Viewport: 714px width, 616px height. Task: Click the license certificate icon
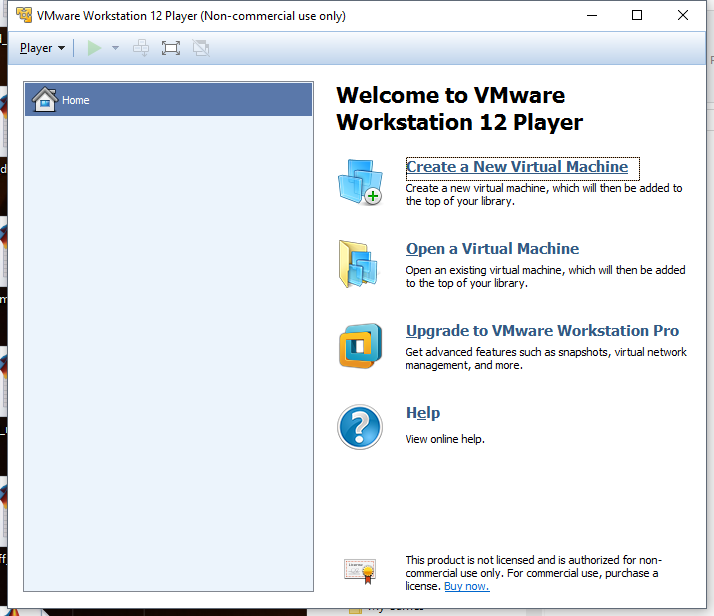click(x=360, y=571)
